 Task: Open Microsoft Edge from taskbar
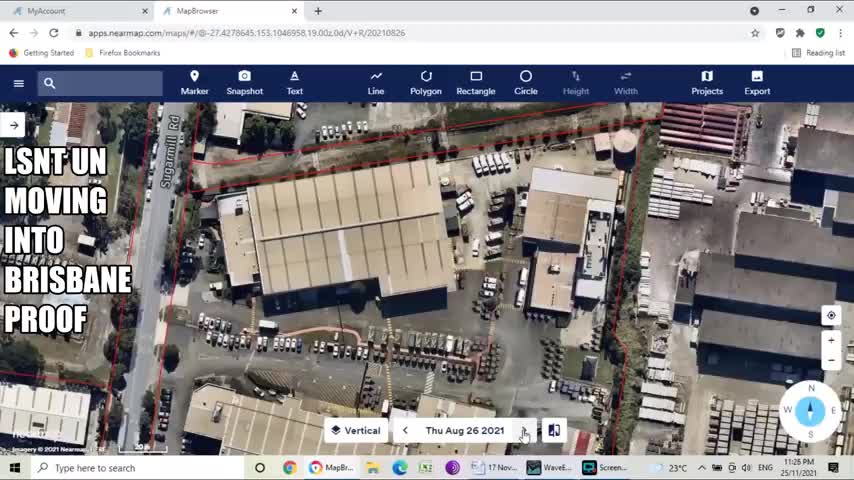coord(400,468)
